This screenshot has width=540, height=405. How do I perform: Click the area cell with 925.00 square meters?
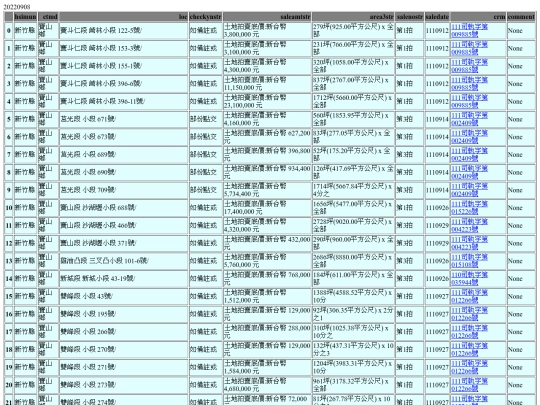[x=353, y=31]
